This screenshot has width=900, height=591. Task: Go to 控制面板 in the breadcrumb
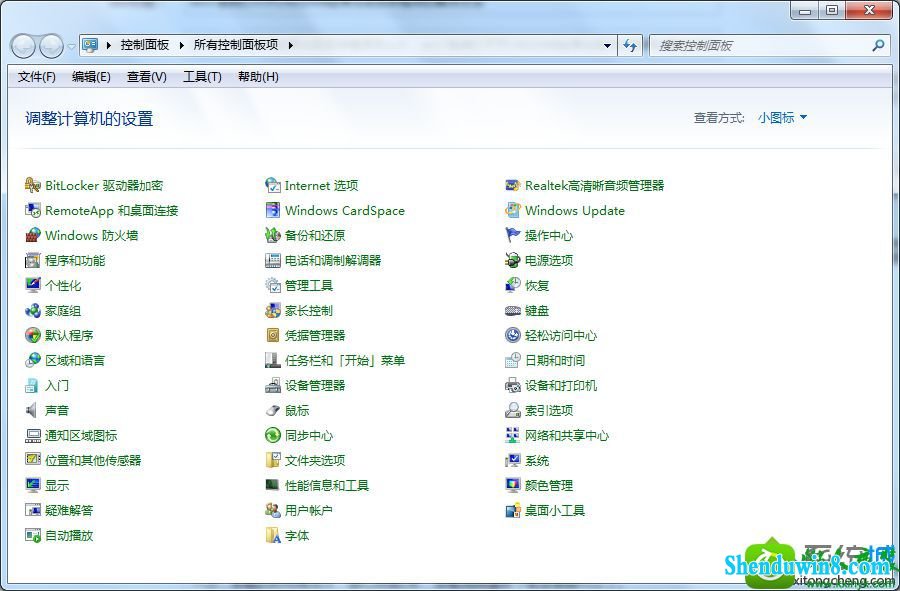(x=145, y=45)
